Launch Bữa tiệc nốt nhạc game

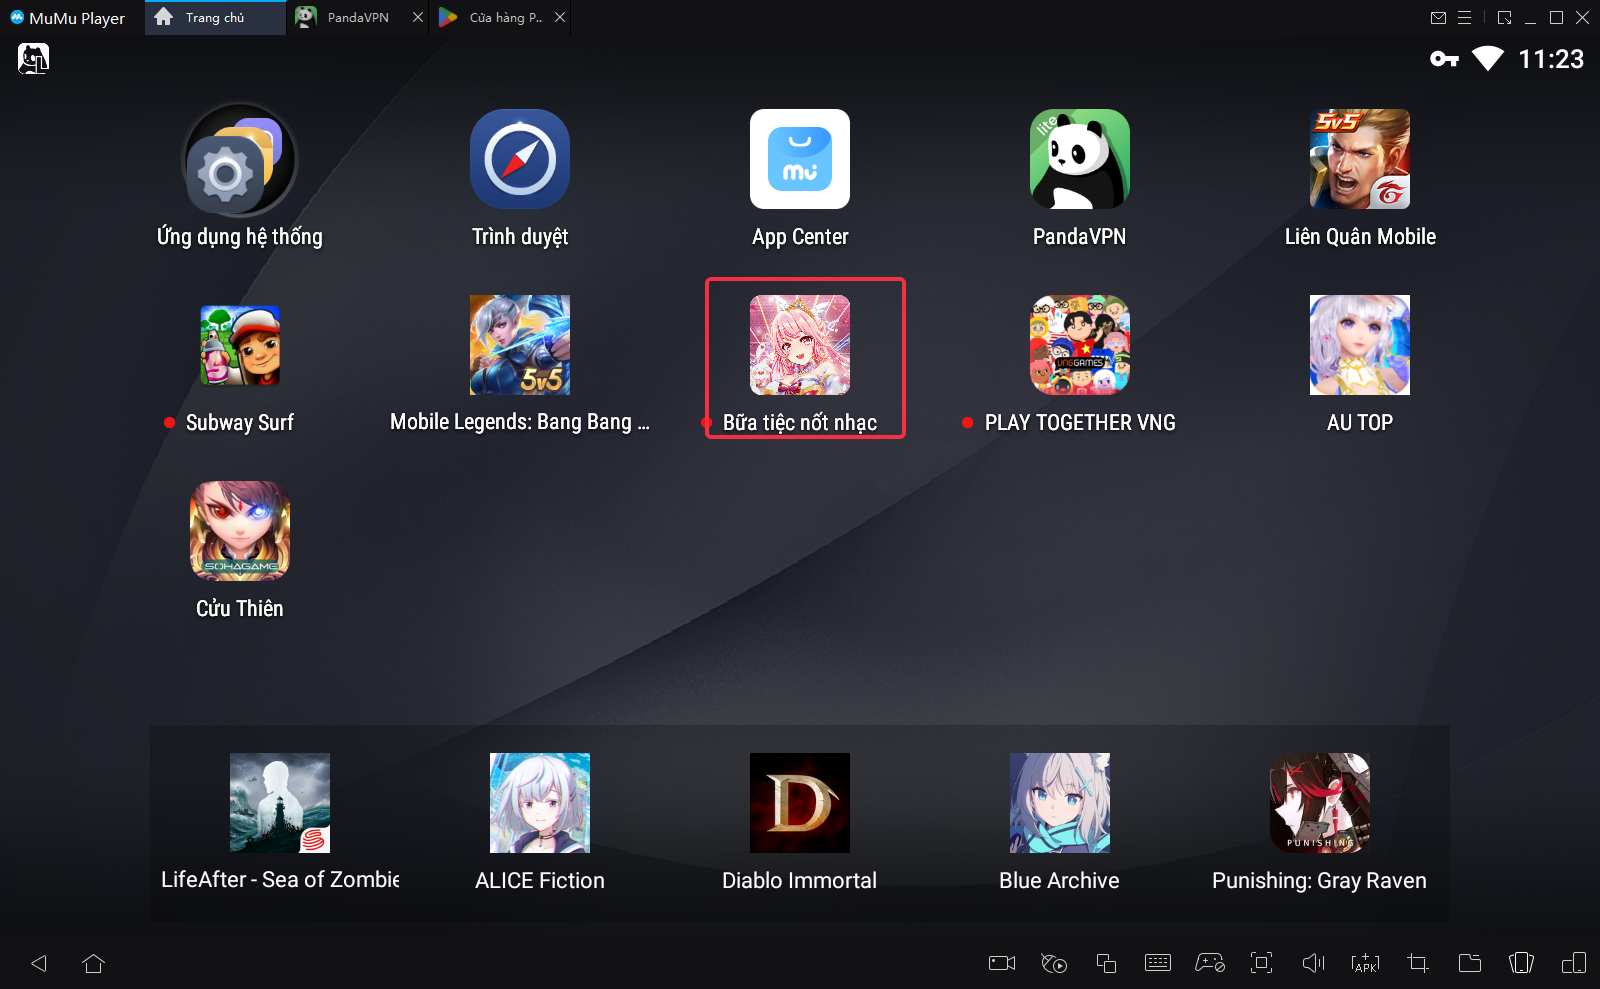800,345
